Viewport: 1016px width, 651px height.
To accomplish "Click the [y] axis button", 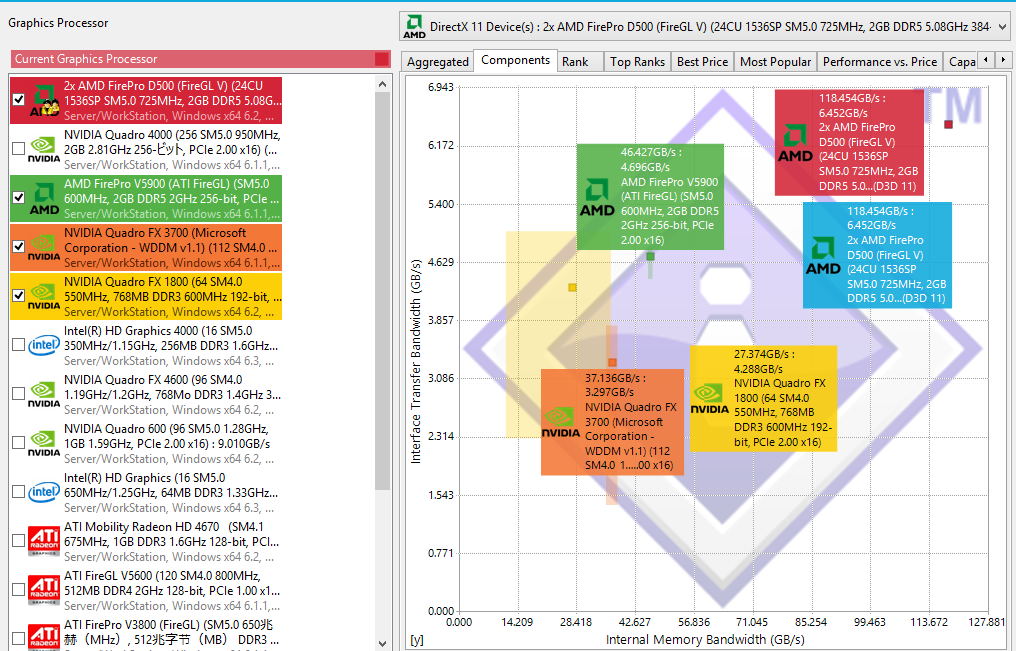I will 417,640.
